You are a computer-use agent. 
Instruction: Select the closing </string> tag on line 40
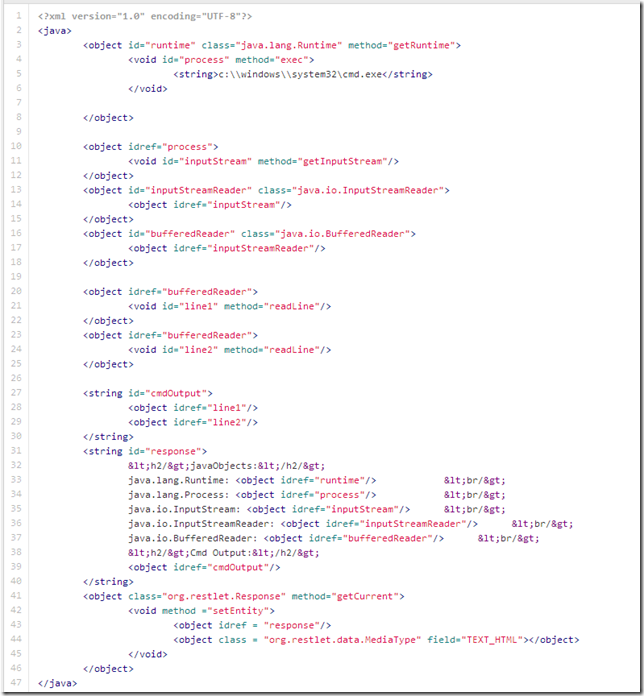tap(108, 582)
